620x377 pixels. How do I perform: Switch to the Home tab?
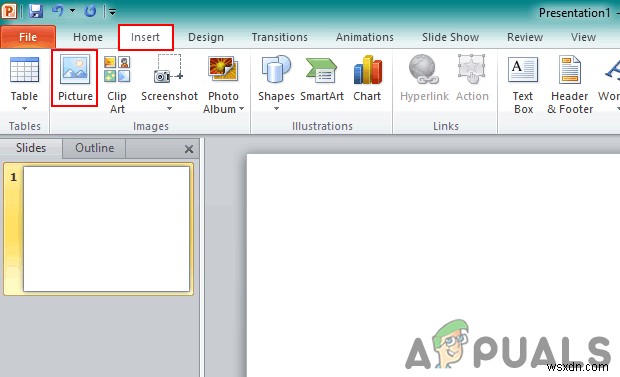coord(88,37)
